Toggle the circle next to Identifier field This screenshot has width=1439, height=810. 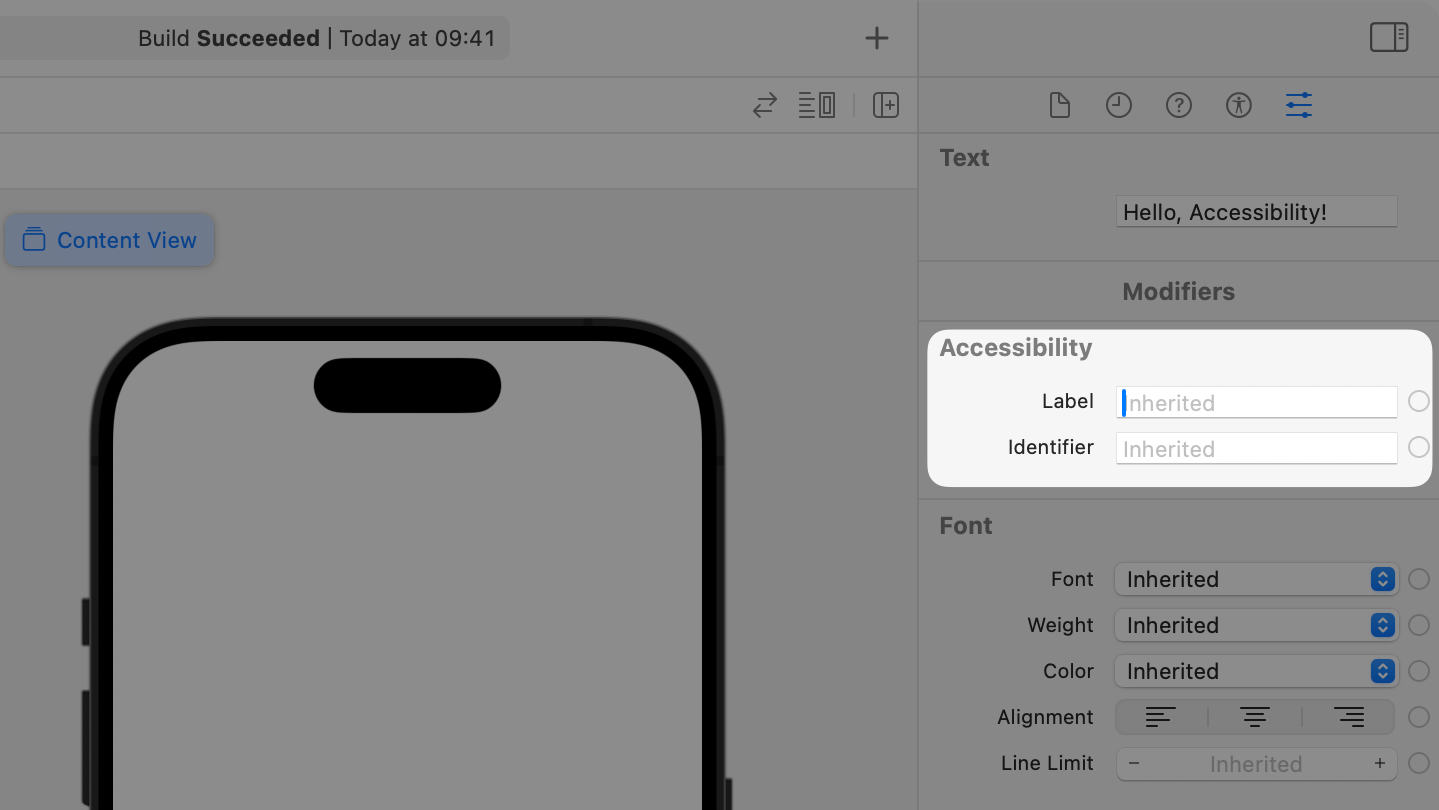click(1419, 447)
